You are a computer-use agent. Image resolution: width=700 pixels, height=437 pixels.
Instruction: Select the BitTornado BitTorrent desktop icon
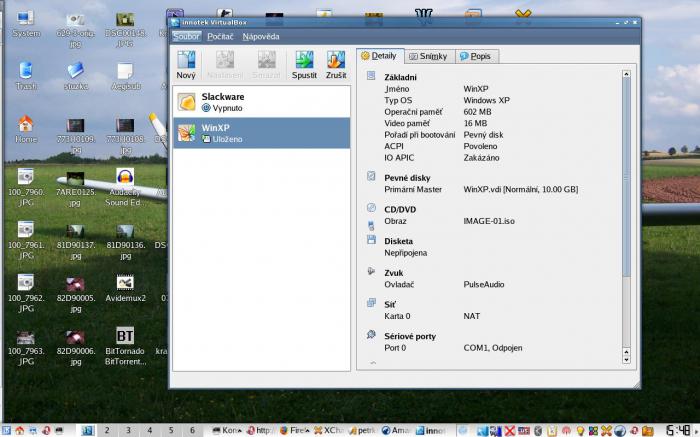click(x=125, y=346)
